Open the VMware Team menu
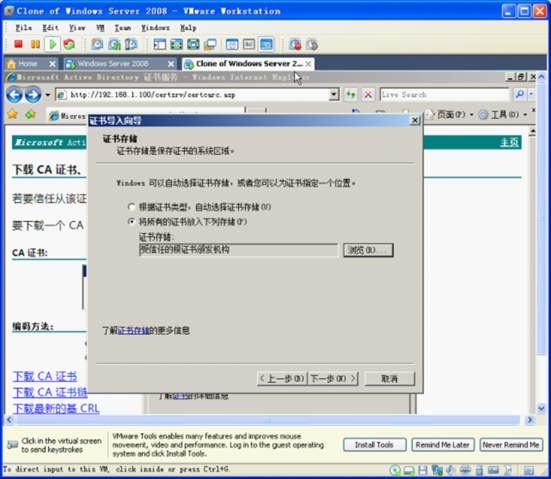Screen dimensions: 551x479 [123, 27]
